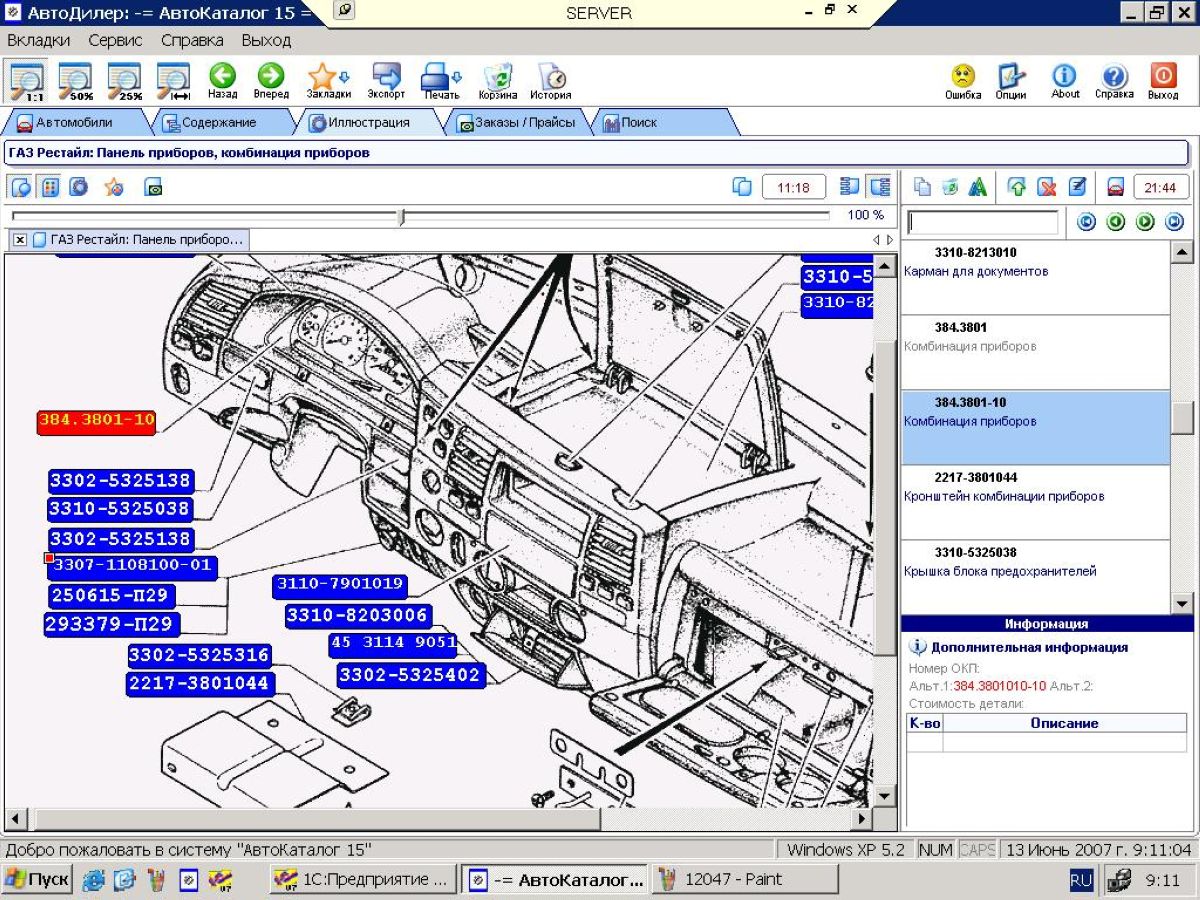Viewport: 1200px width, 900px height.
Task: Click the red X delete icon in parts panel
Action: (x=1047, y=187)
